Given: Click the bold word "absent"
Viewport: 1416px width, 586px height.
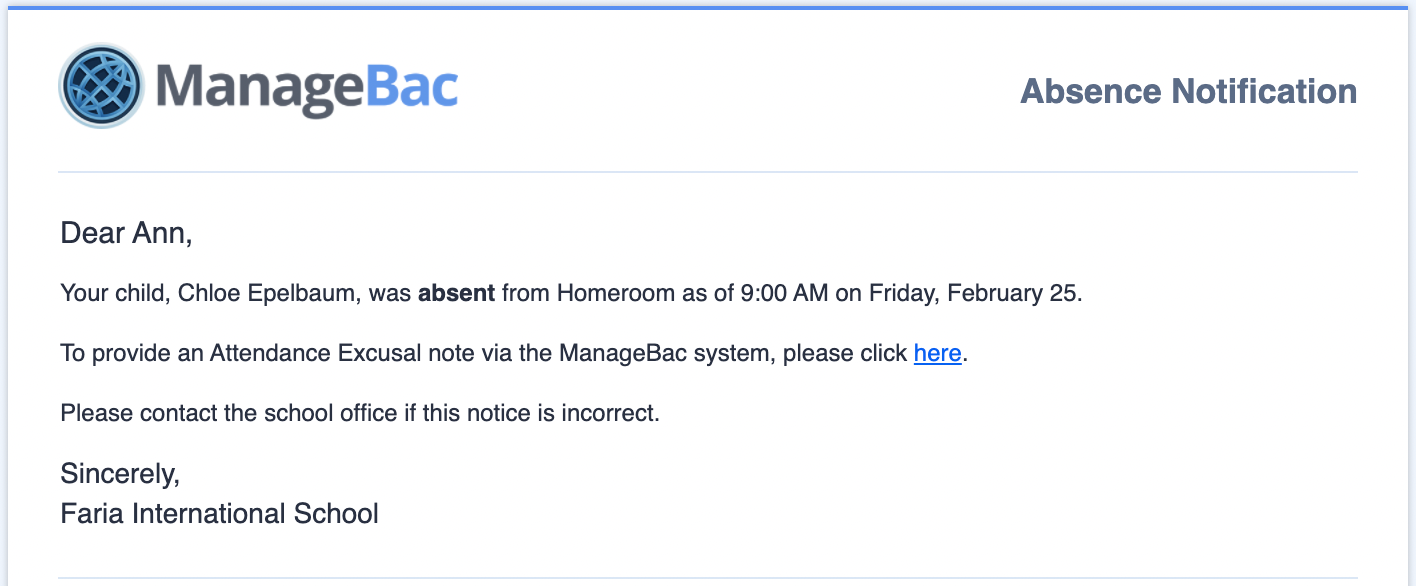Looking at the screenshot, I should click(456, 294).
